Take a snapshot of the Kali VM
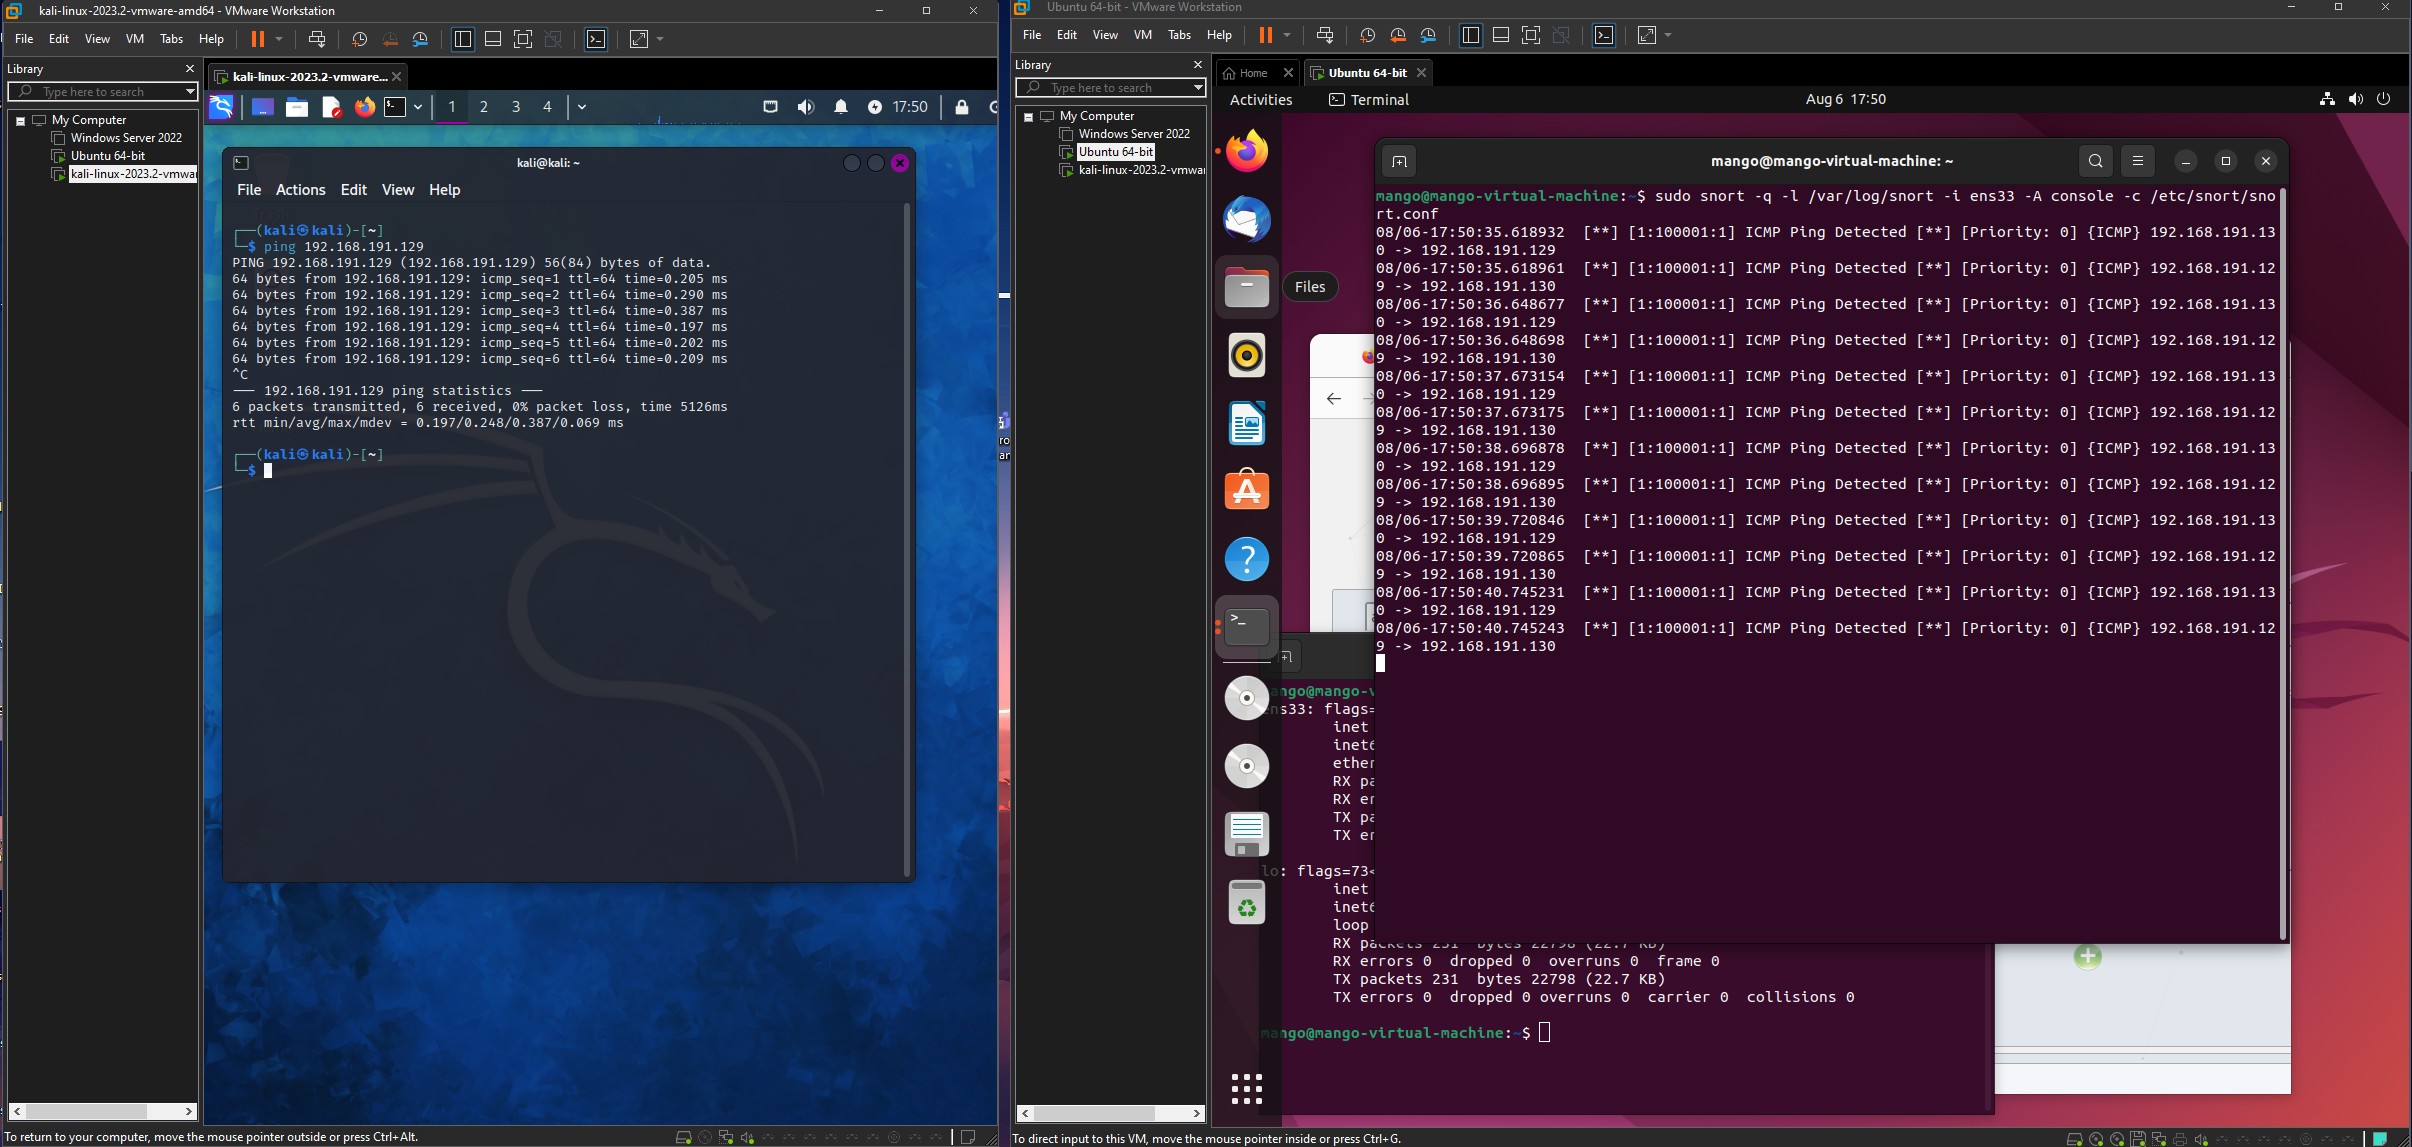Viewport: 2412px width, 1147px height. coord(360,39)
